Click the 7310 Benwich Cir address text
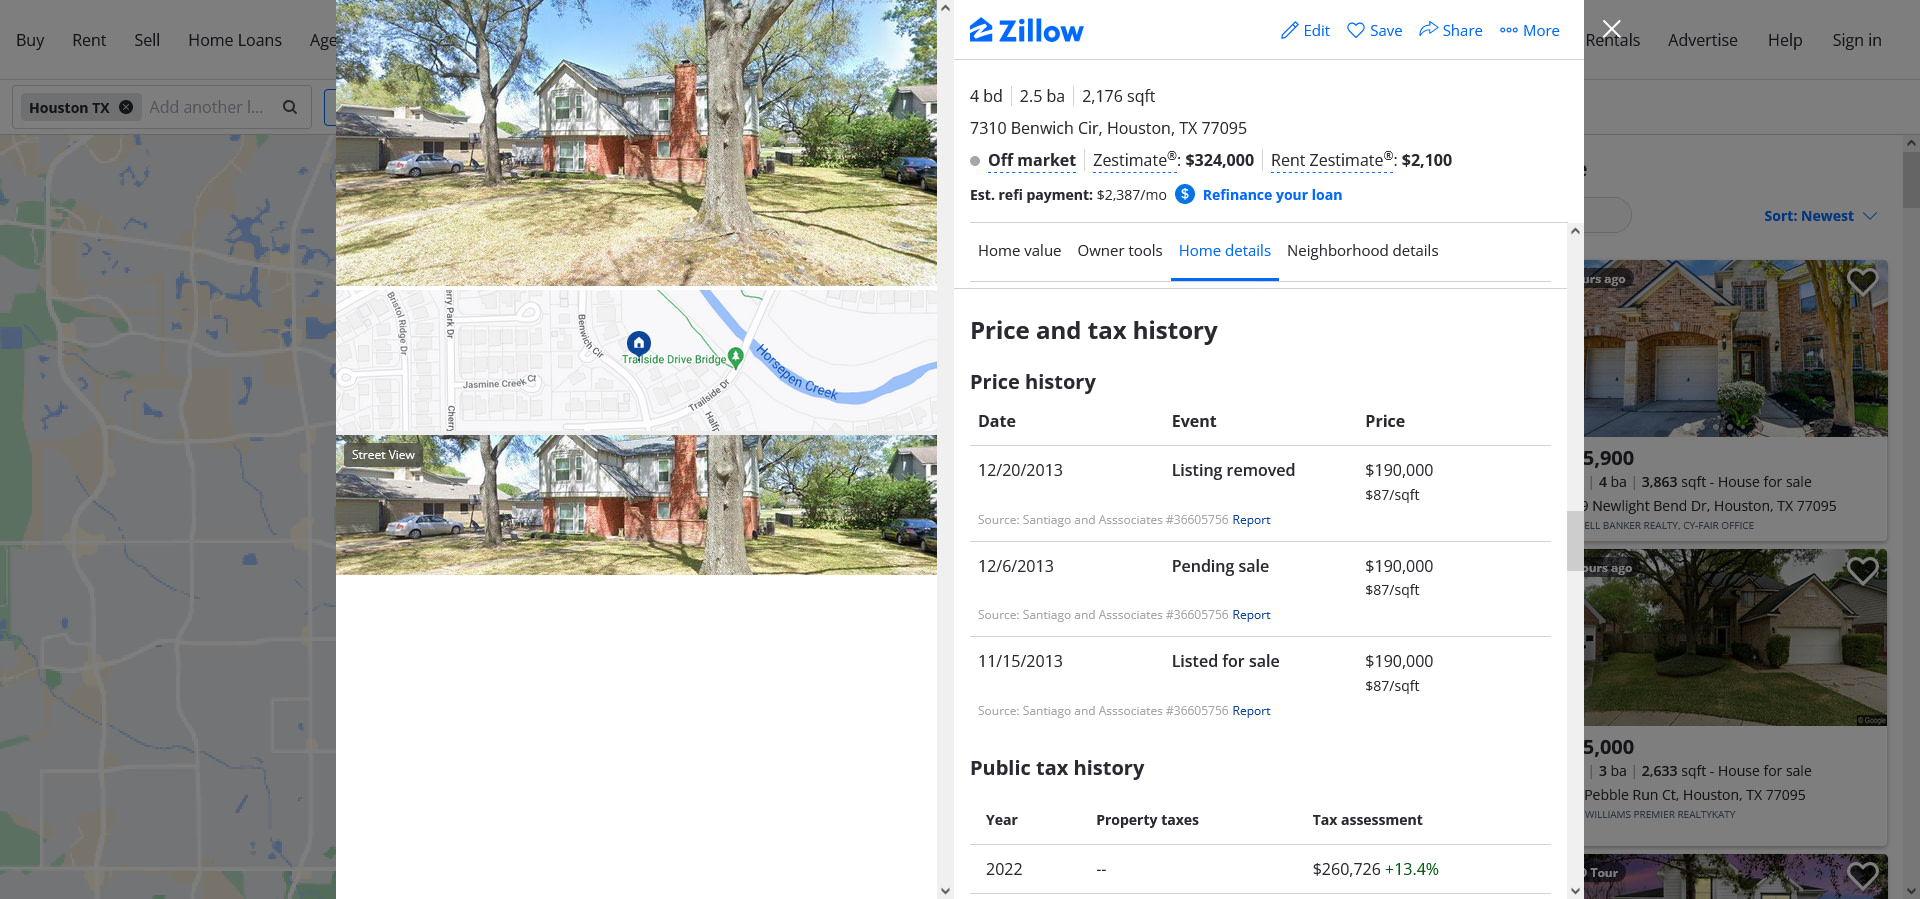The width and height of the screenshot is (1920, 899). tap(1108, 128)
